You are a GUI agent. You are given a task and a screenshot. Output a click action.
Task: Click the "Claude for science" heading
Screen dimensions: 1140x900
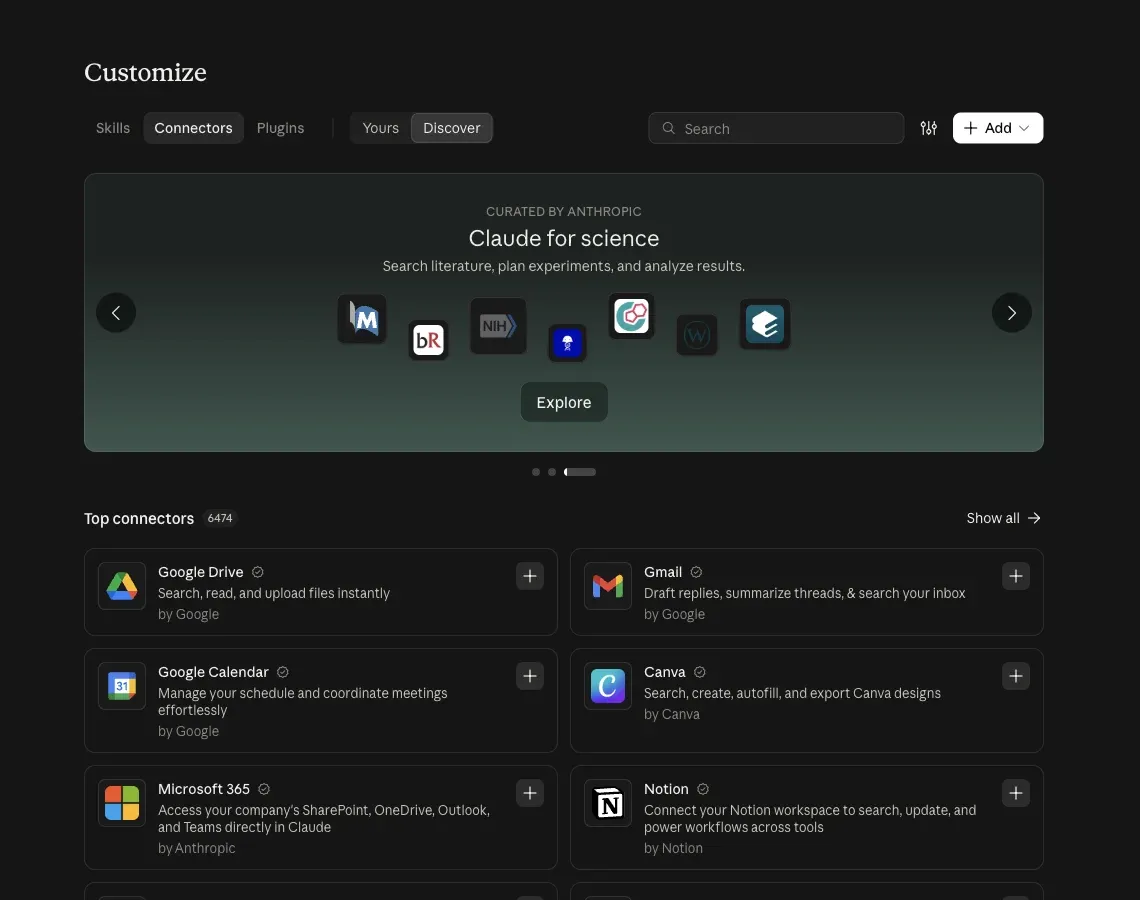[563, 238]
